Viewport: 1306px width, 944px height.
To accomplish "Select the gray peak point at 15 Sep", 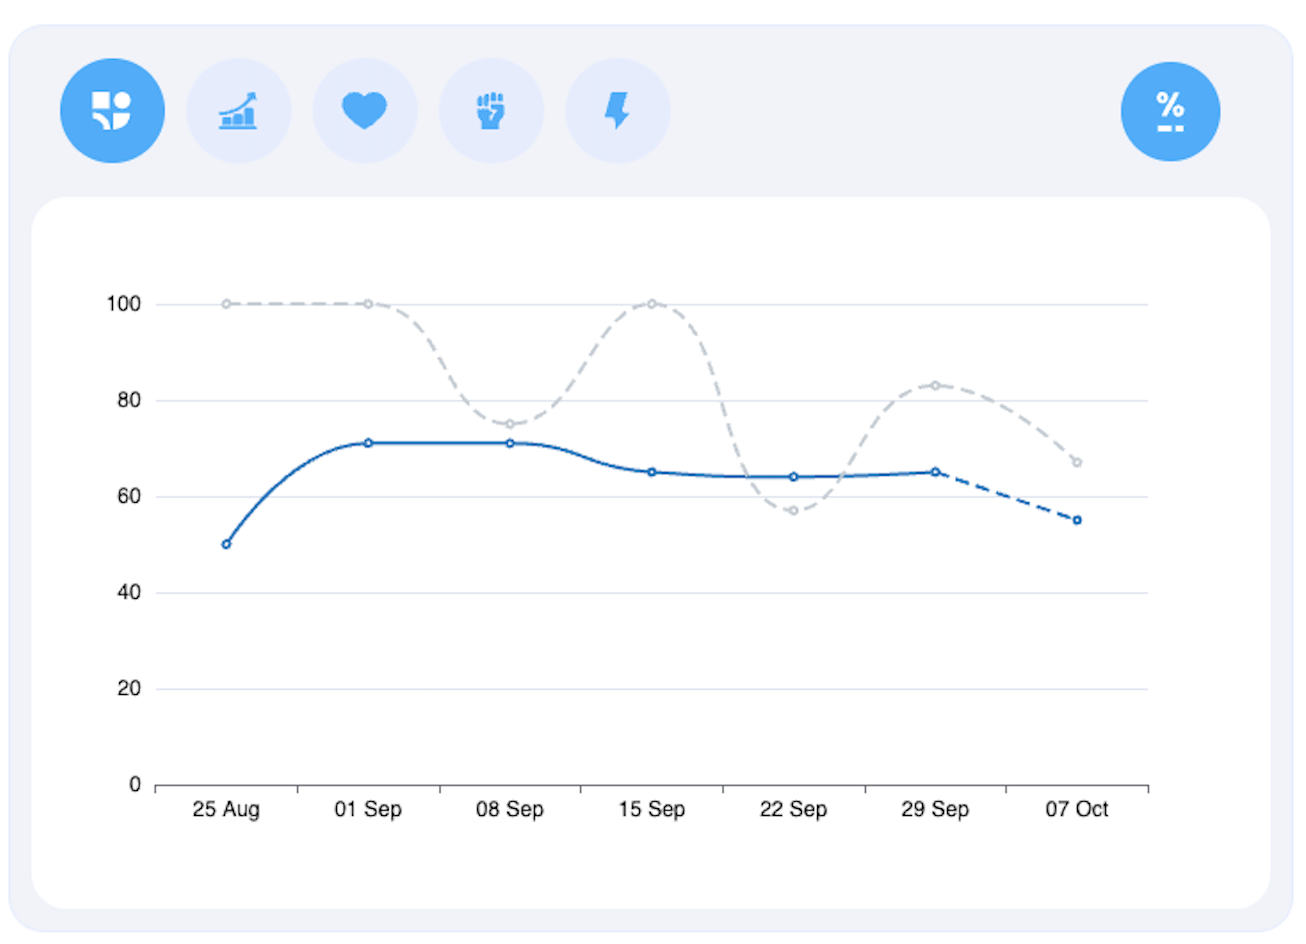I will [x=652, y=304].
